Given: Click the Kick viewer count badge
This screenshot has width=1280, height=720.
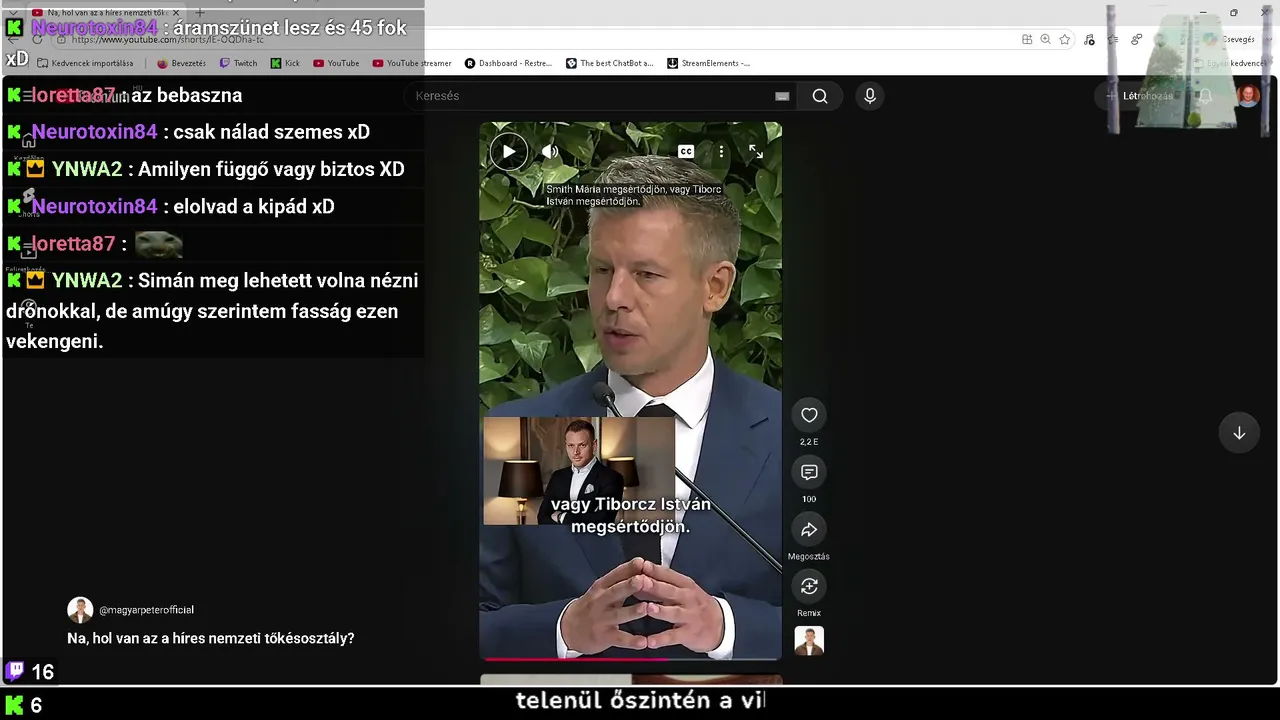Looking at the screenshot, I should 24,705.
